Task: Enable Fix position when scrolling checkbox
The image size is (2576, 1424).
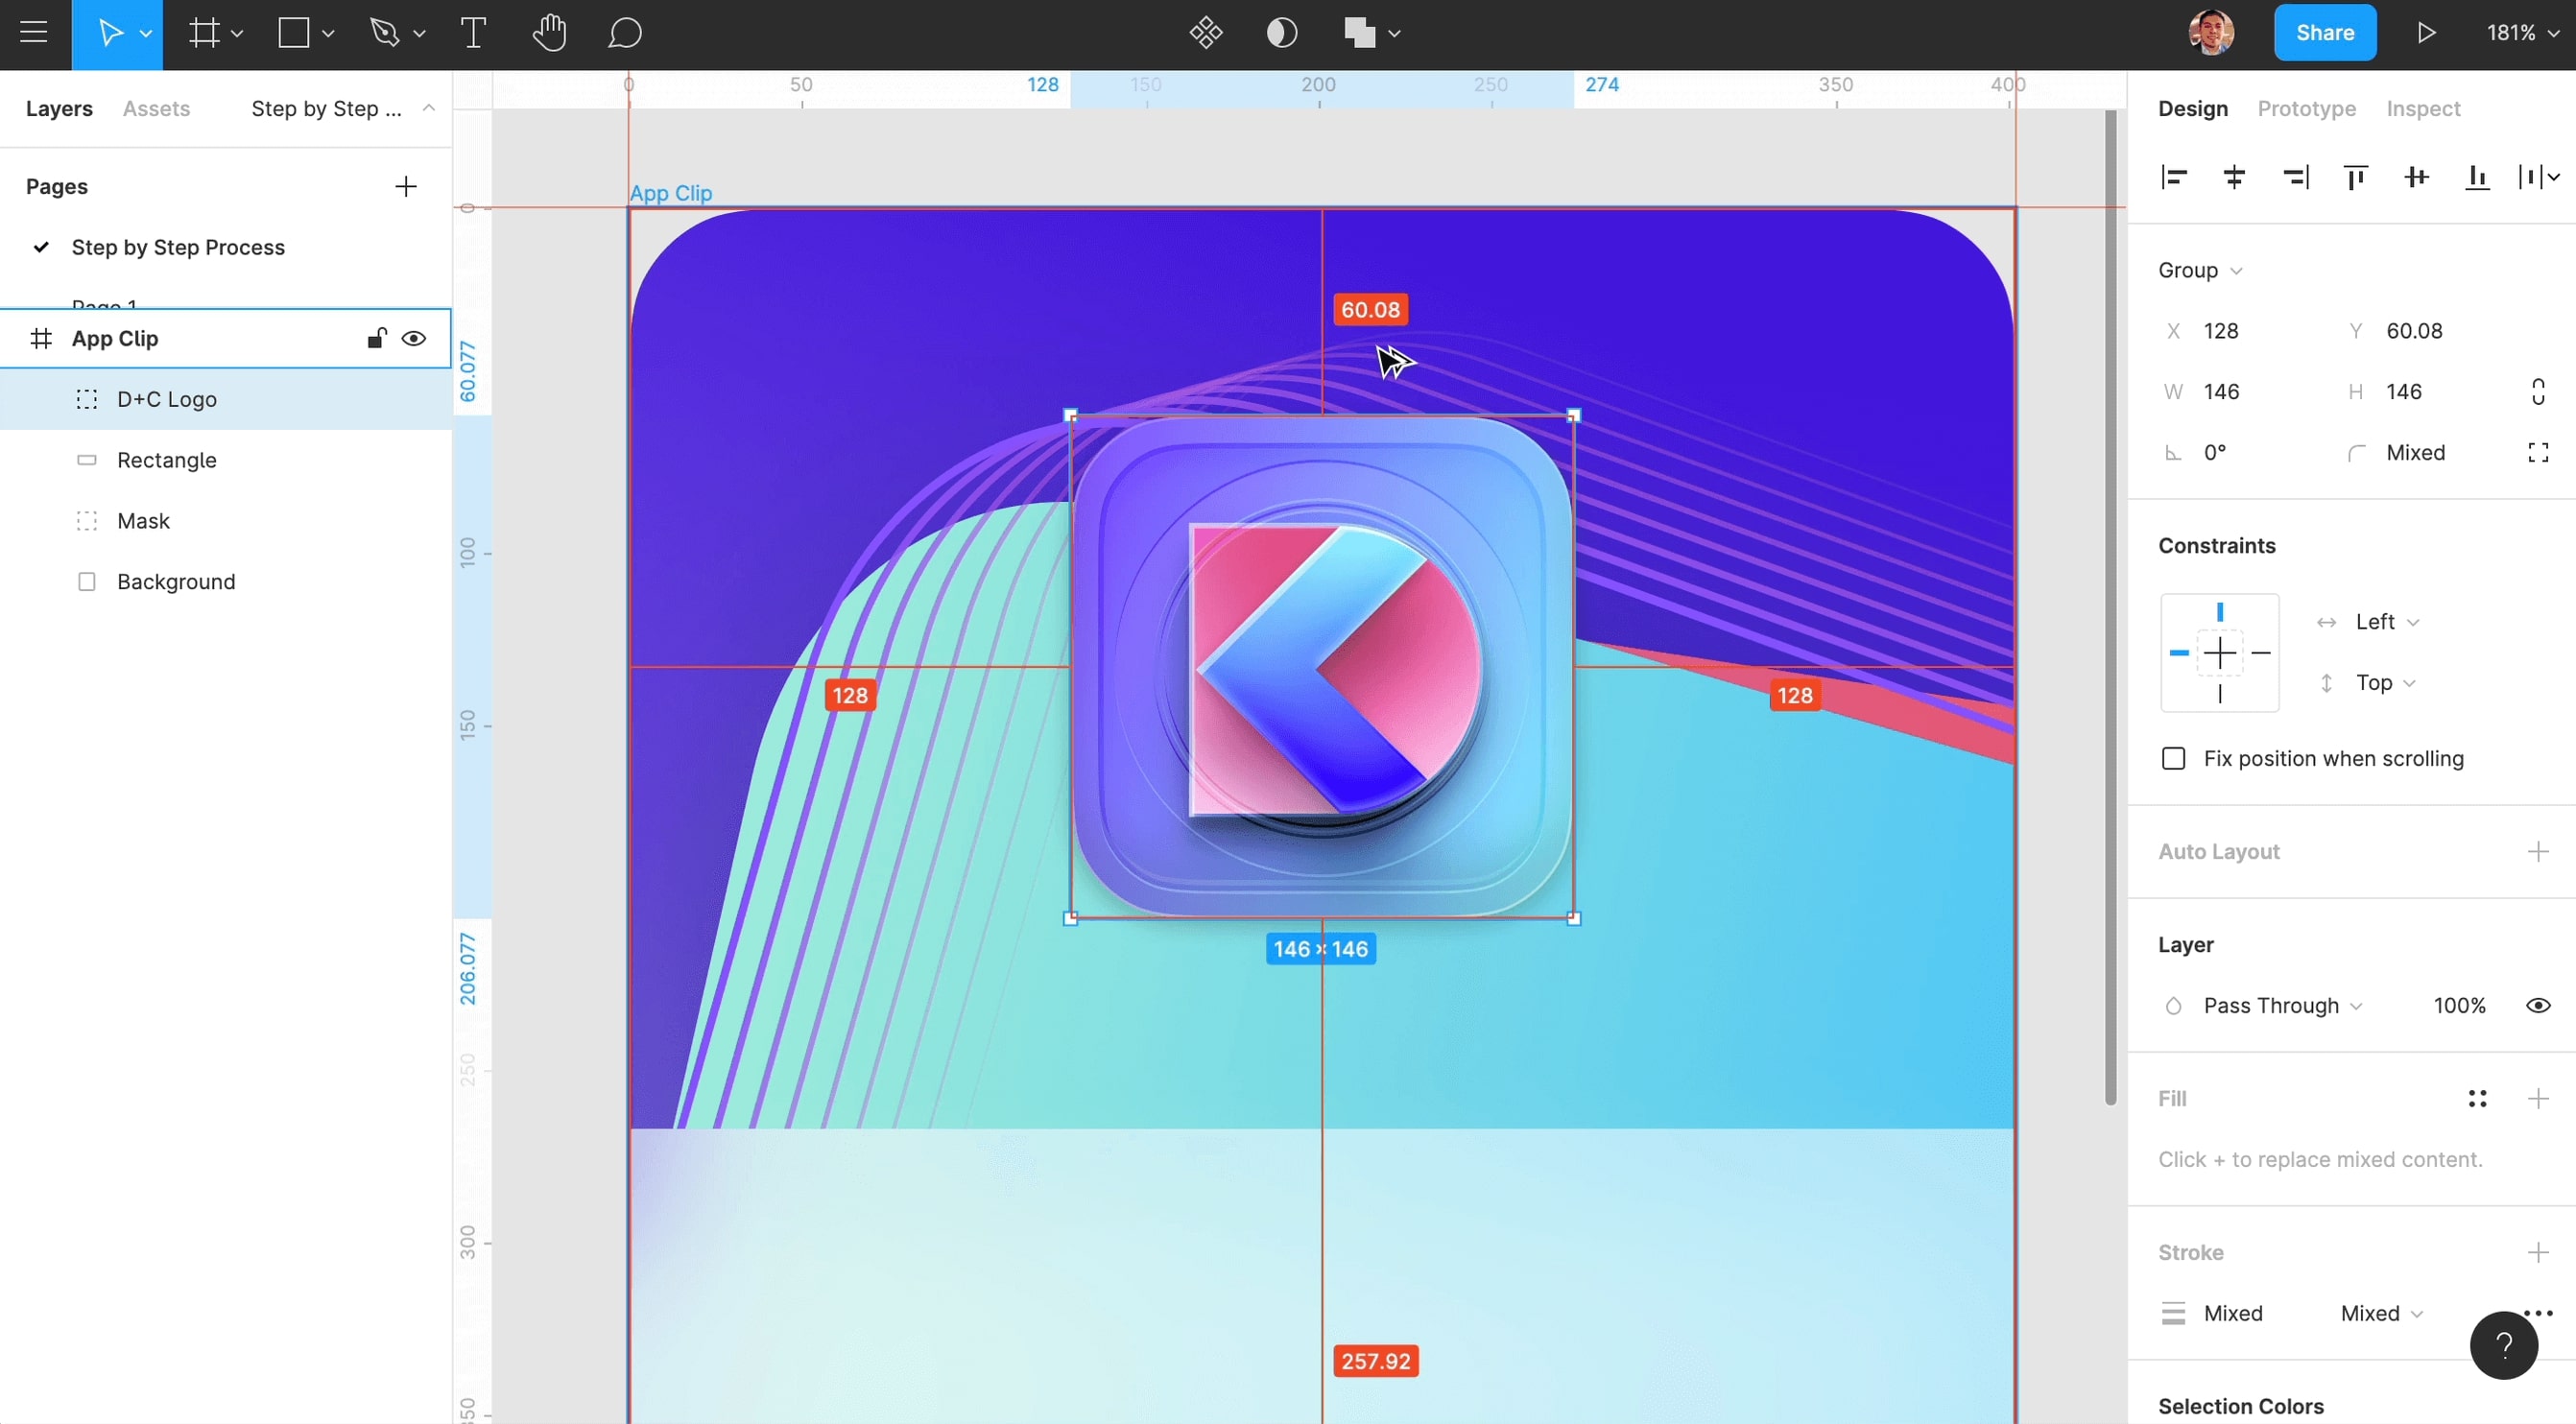Action: tap(2173, 759)
